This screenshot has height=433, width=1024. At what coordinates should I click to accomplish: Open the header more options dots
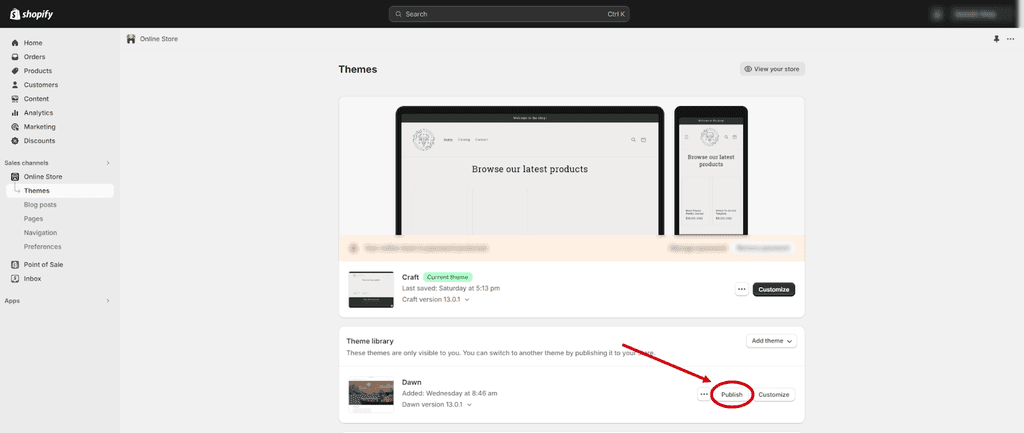coord(1010,39)
